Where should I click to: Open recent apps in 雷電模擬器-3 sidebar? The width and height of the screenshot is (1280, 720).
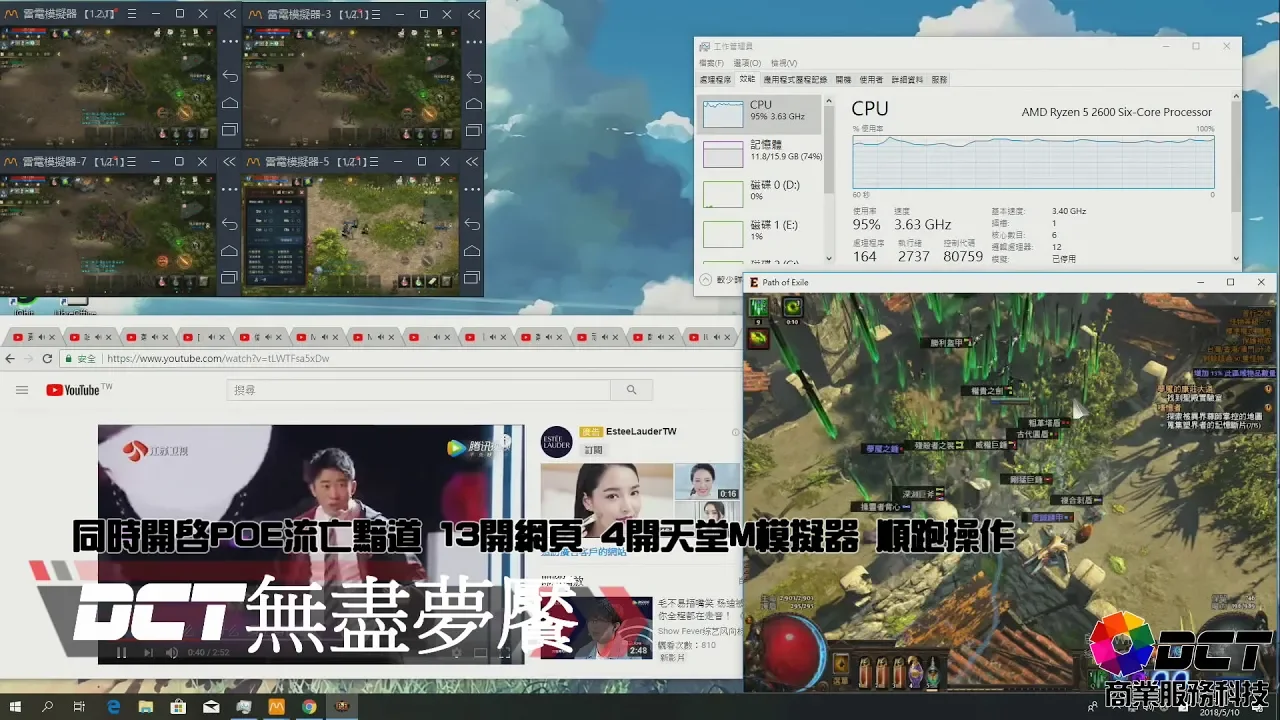(474, 129)
